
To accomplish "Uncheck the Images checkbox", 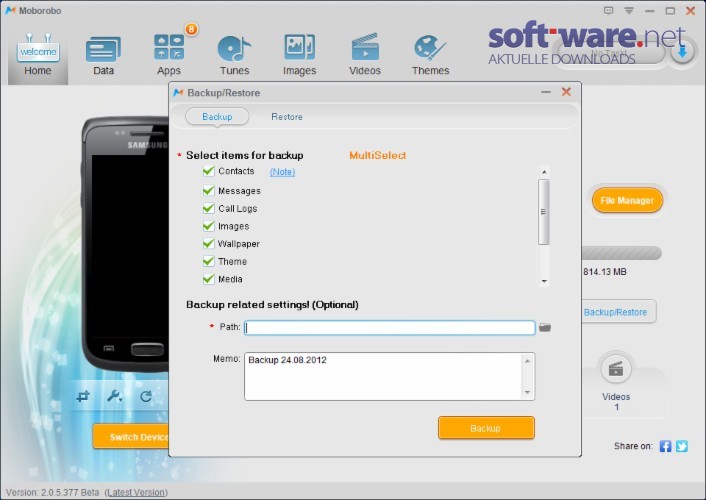I will [208, 226].
